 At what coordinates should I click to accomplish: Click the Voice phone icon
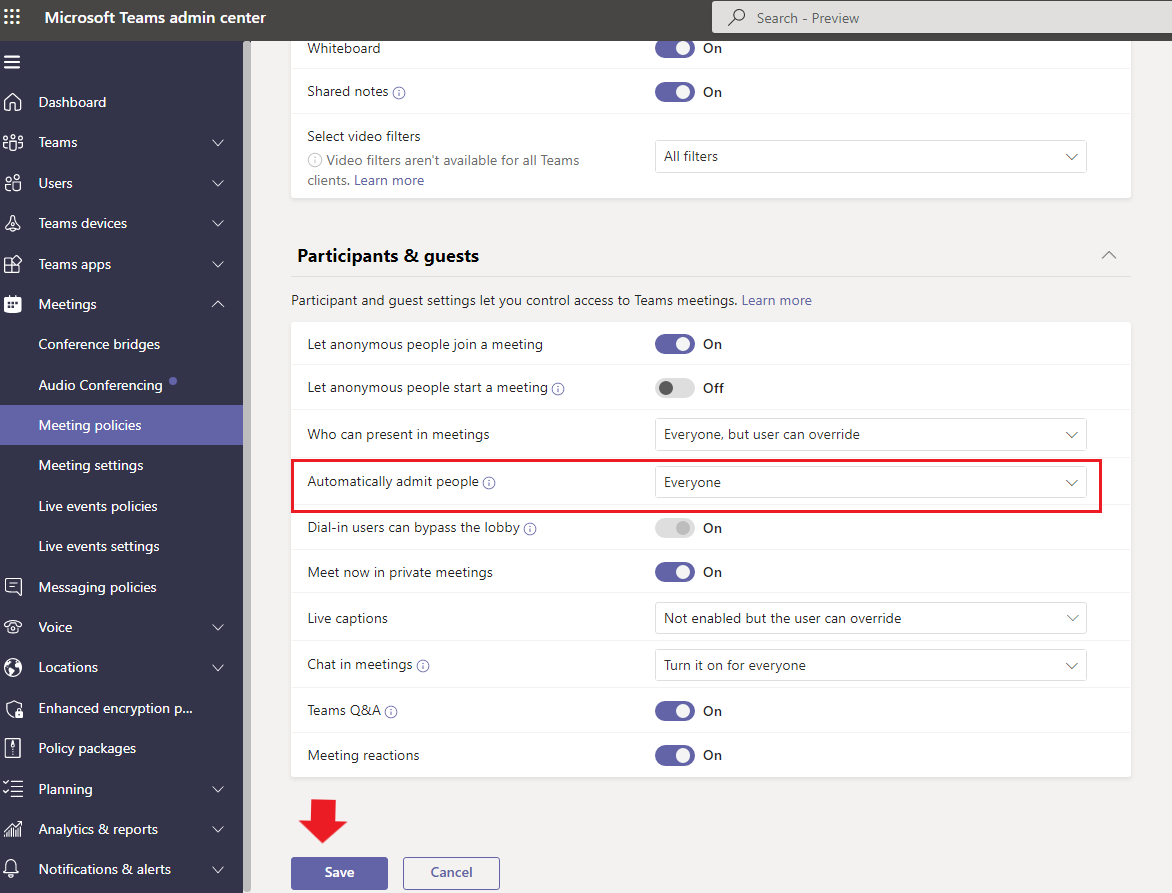point(13,627)
